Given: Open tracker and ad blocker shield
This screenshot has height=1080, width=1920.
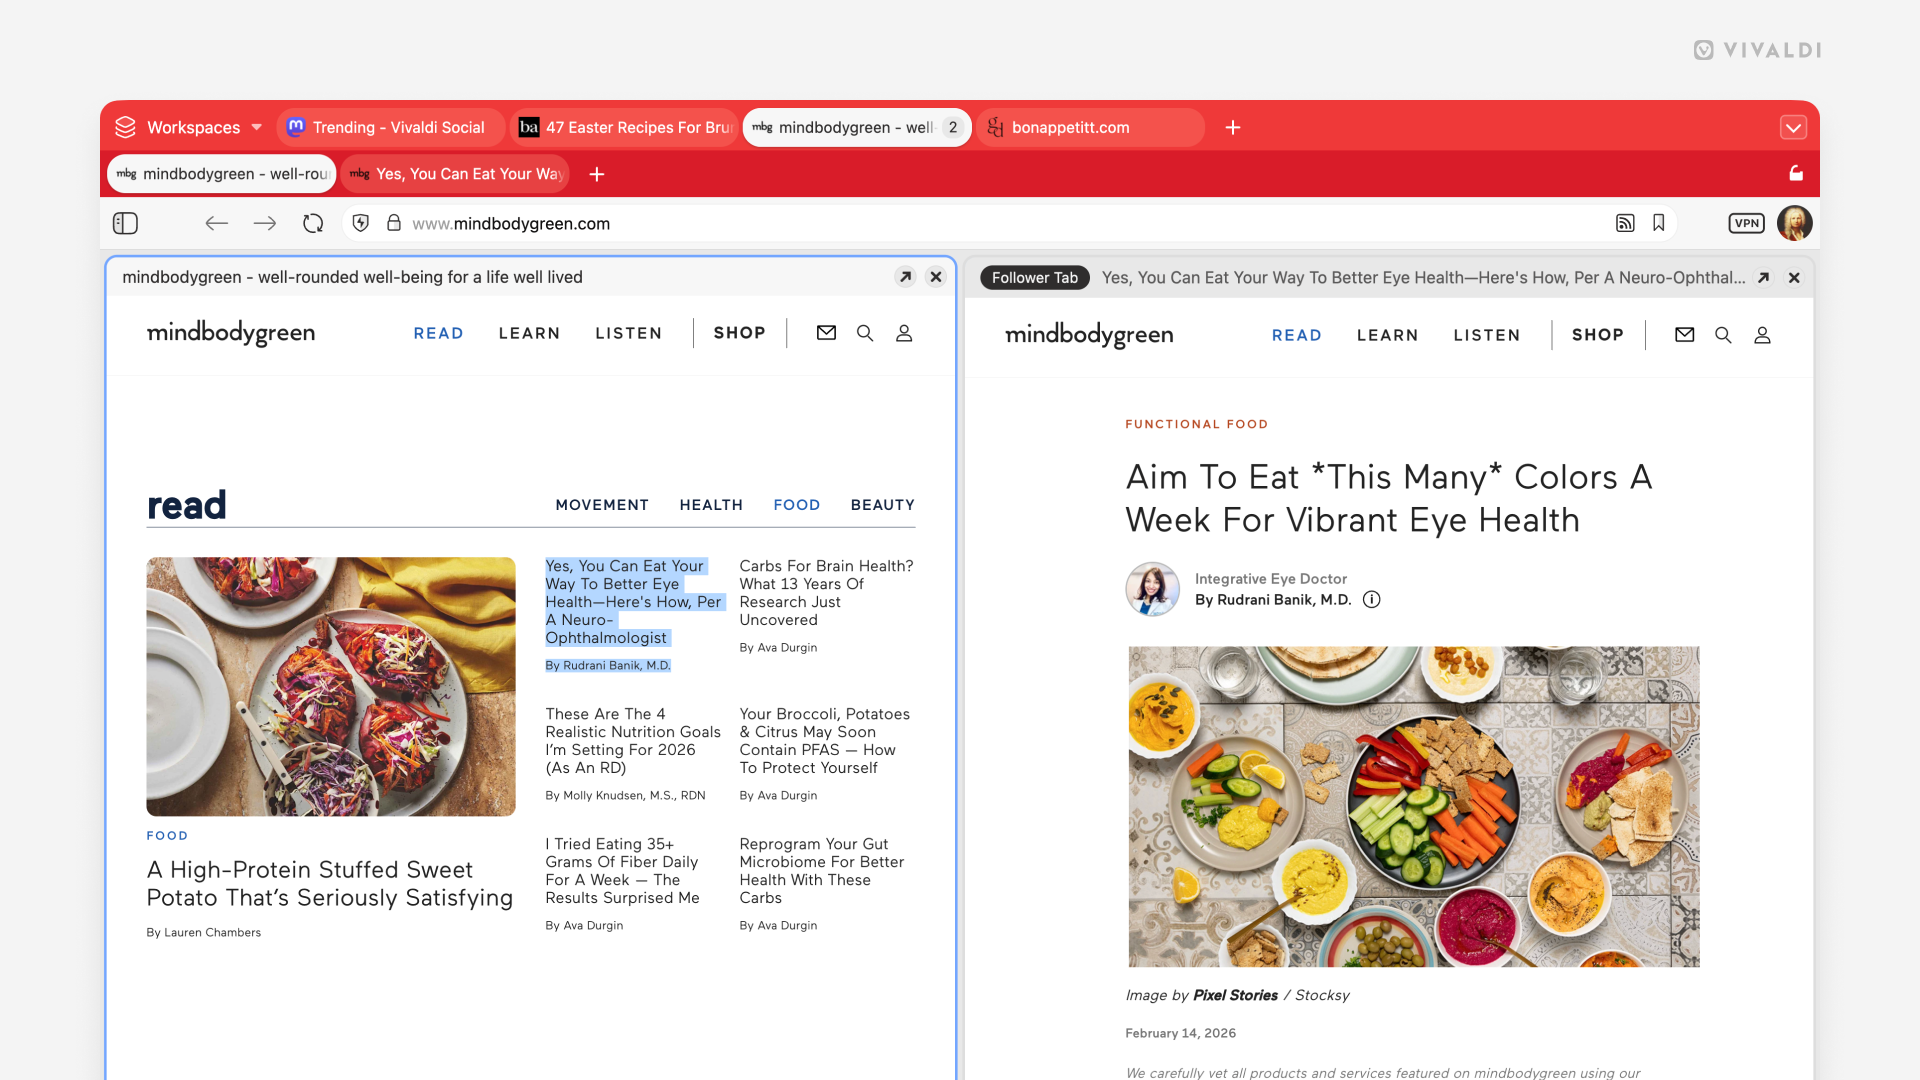Looking at the screenshot, I should [x=361, y=223].
